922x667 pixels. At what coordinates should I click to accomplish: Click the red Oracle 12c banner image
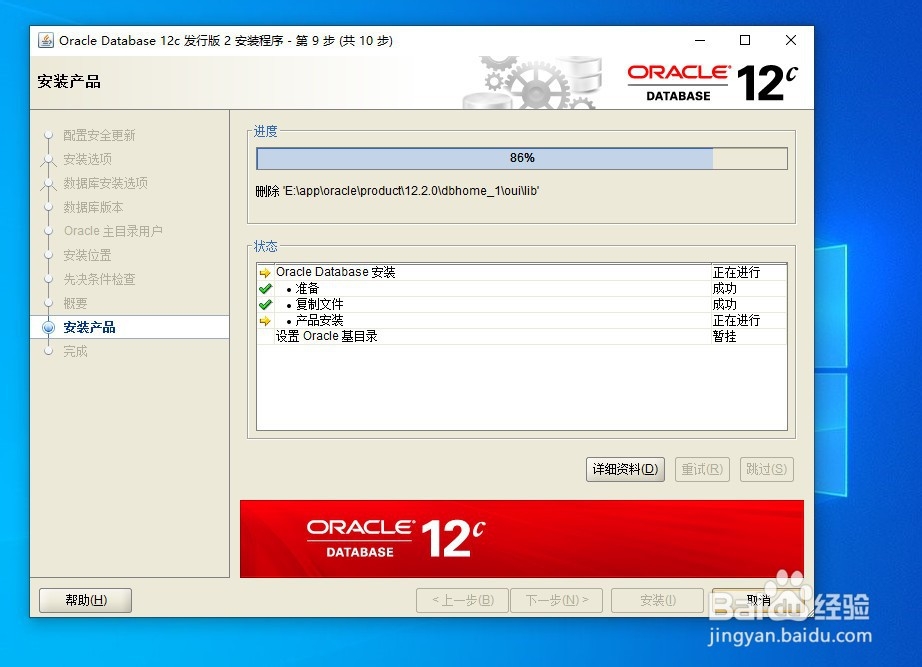click(520, 538)
